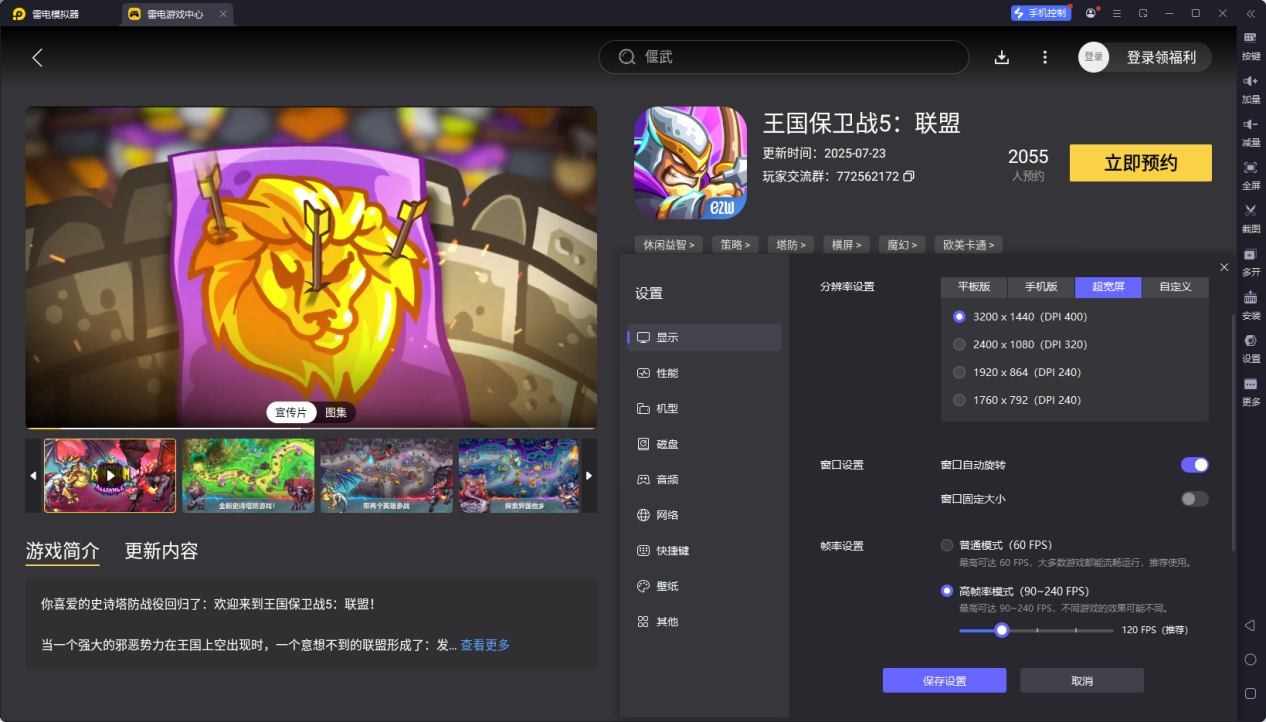Screen dimensions: 1266x722
Task: Click the settings panel vertical scrollbar
Action: click(1233, 432)
